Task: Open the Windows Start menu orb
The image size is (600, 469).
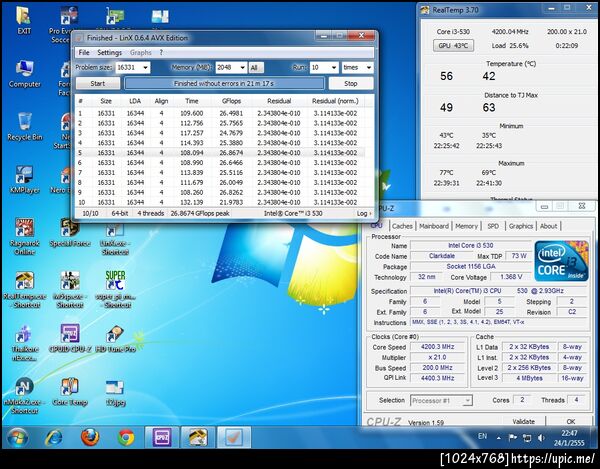Action: (x=17, y=437)
